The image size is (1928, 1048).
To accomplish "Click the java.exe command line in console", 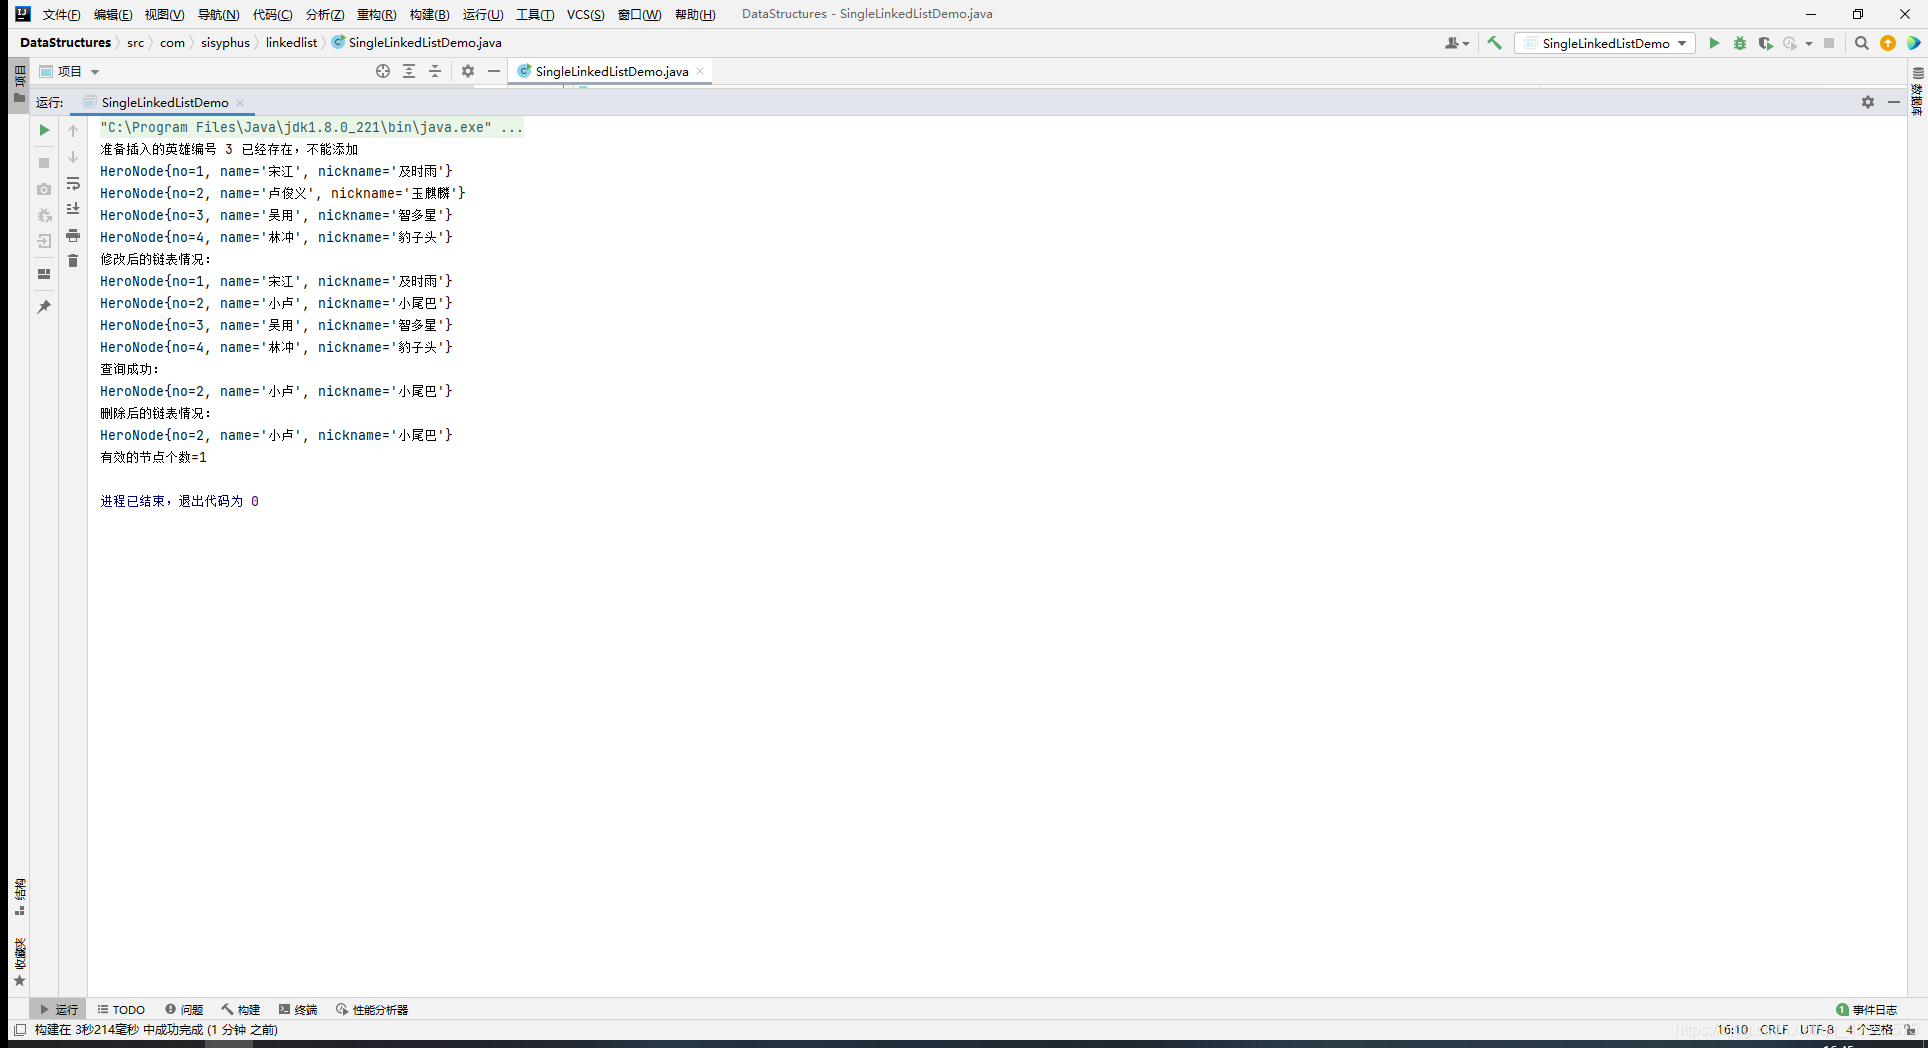I will click(311, 127).
